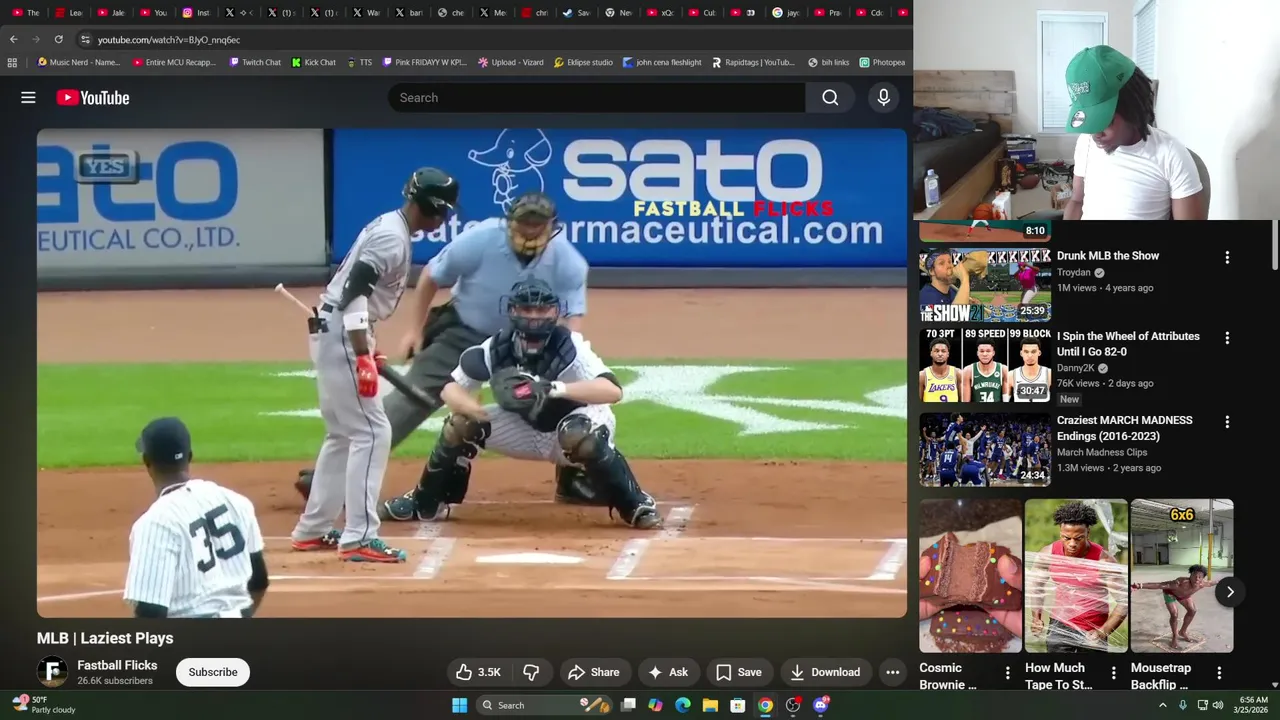The image size is (1280, 720).
Task: Click the address bar URL
Action: point(169,40)
